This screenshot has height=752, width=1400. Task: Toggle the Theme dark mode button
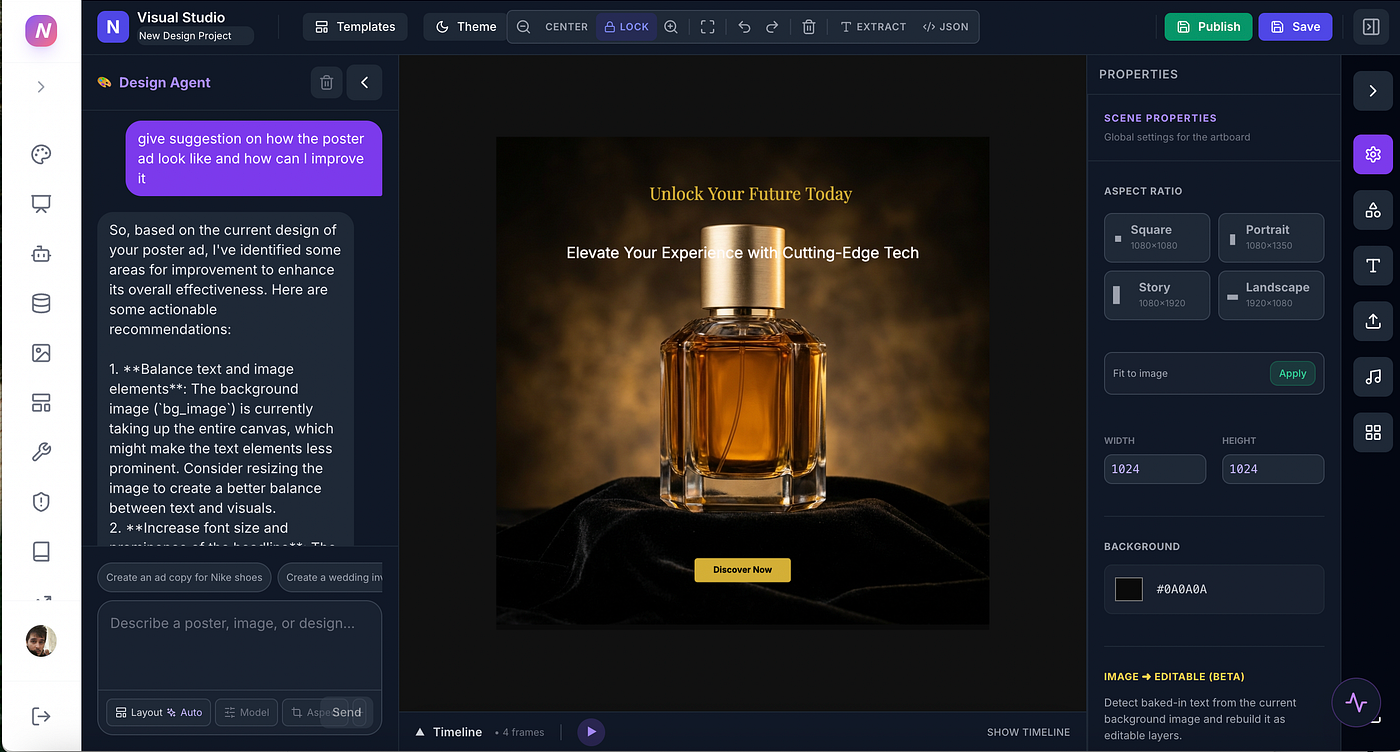pyautogui.click(x=466, y=27)
